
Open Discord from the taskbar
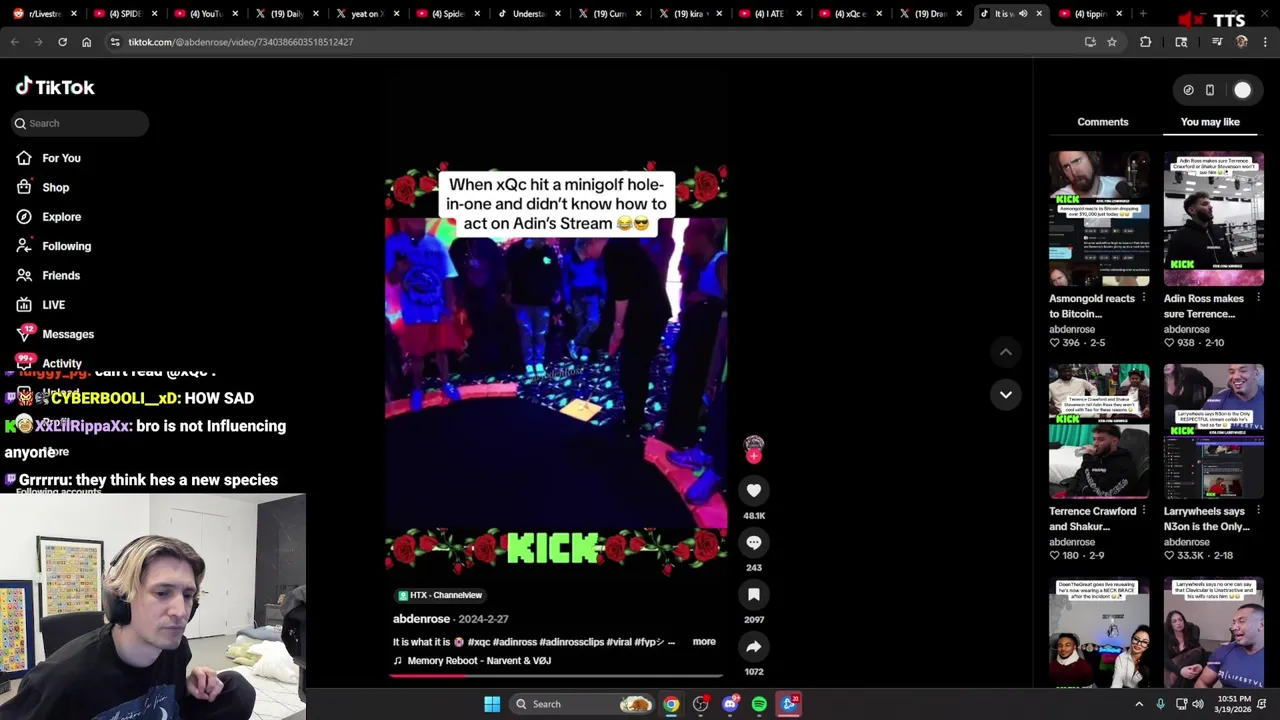730,704
